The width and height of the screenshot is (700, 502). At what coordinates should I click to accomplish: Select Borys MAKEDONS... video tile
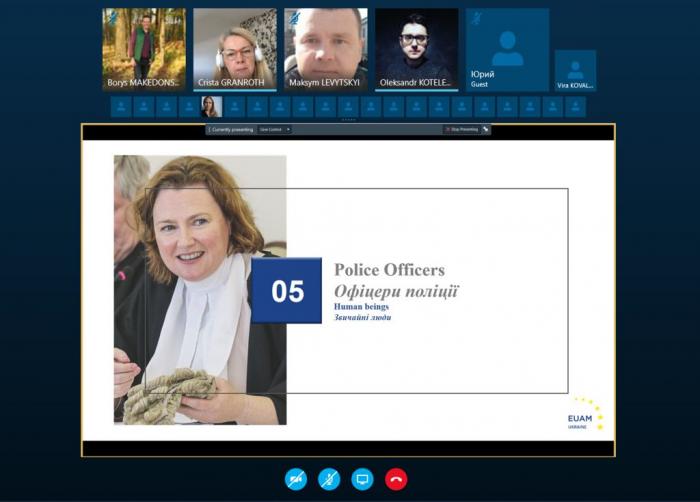click(144, 50)
